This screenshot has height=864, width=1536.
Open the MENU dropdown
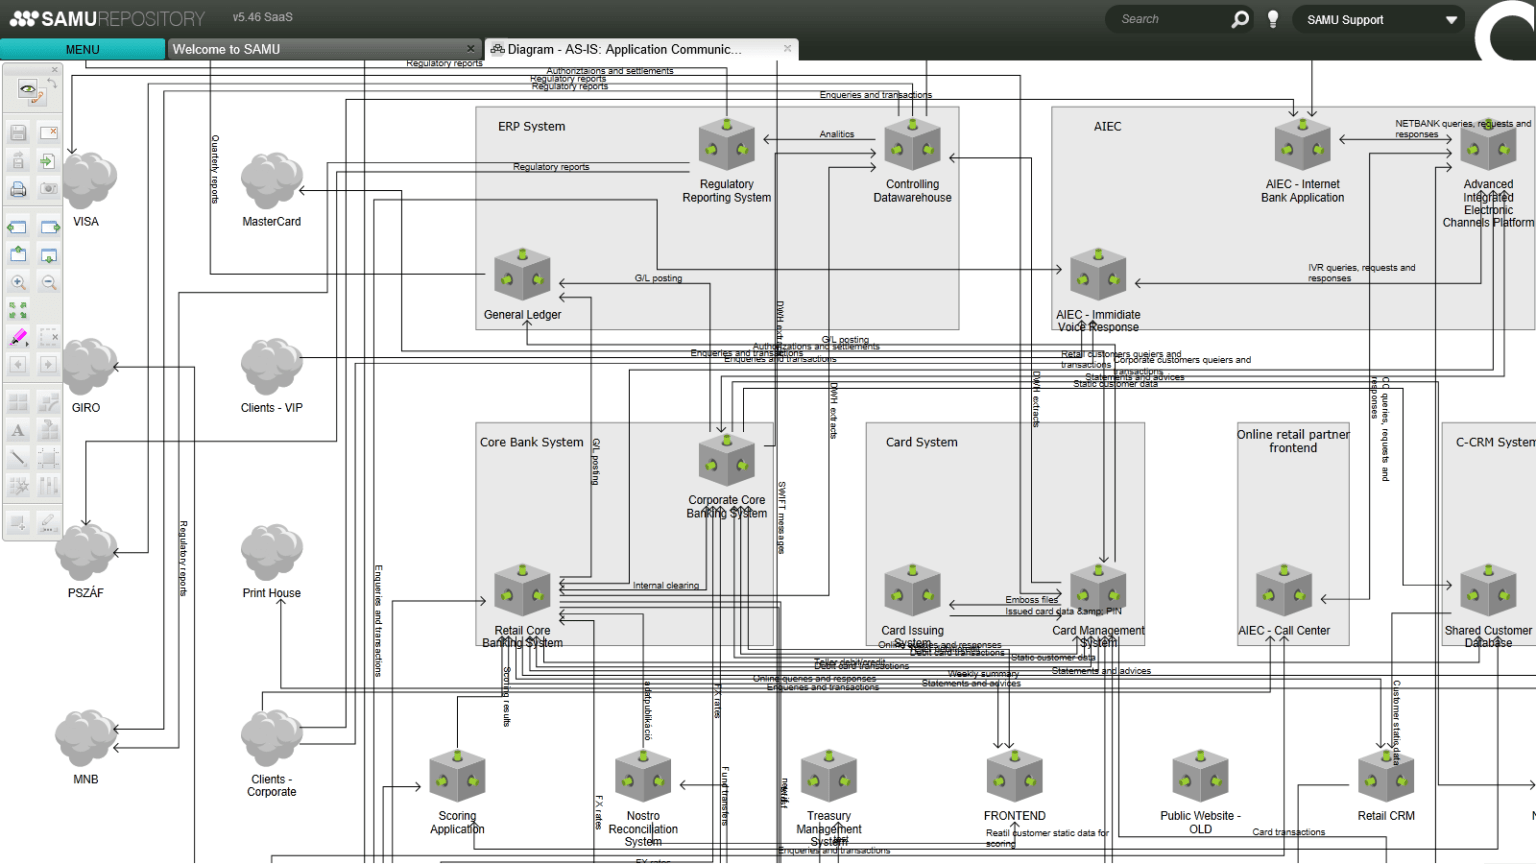pos(82,49)
